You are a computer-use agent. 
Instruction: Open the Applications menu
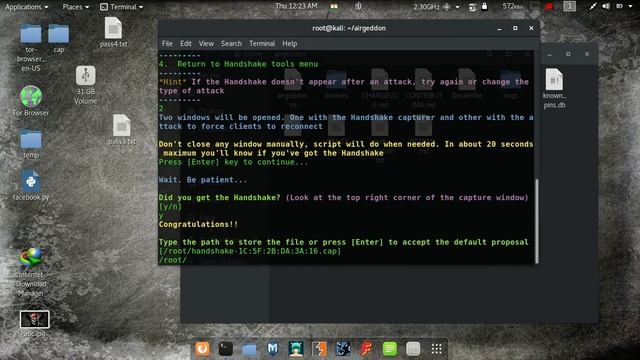click(x=27, y=7)
